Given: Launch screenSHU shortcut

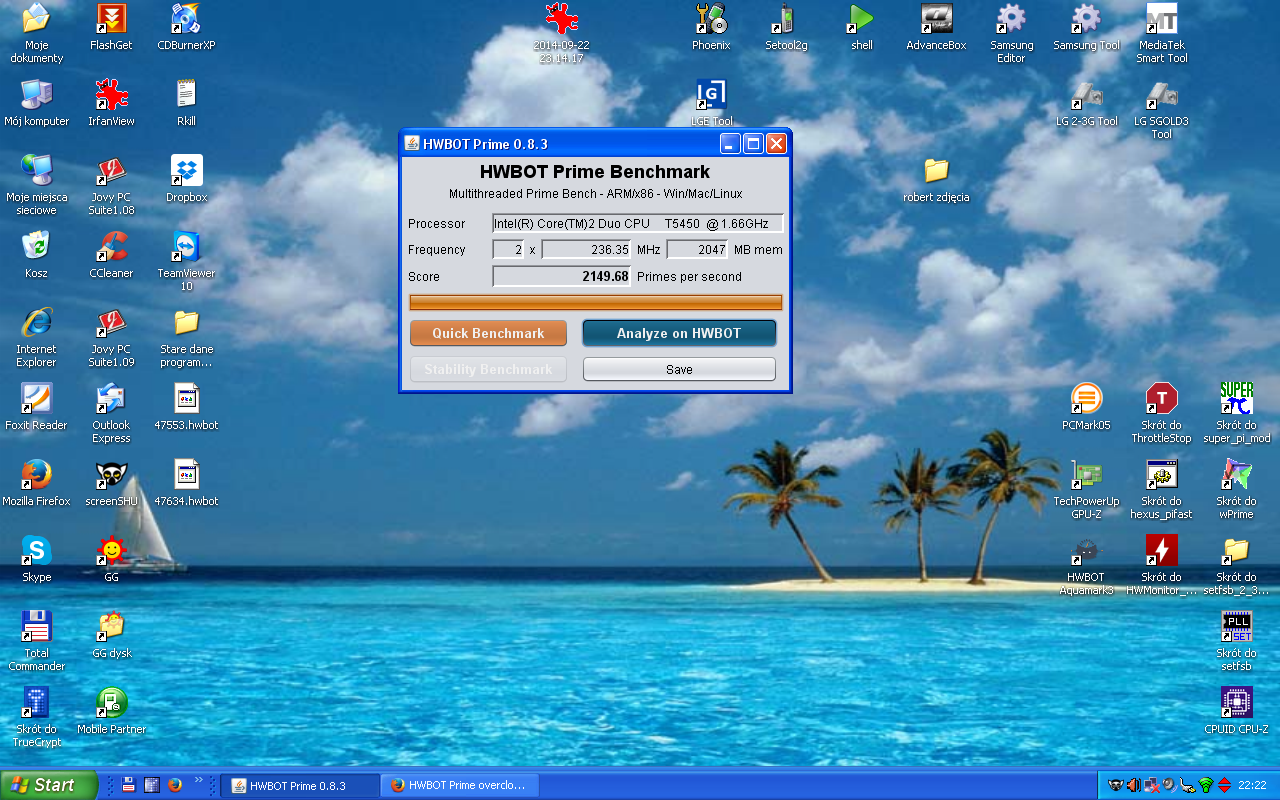Looking at the screenshot, I should [111, 483].
